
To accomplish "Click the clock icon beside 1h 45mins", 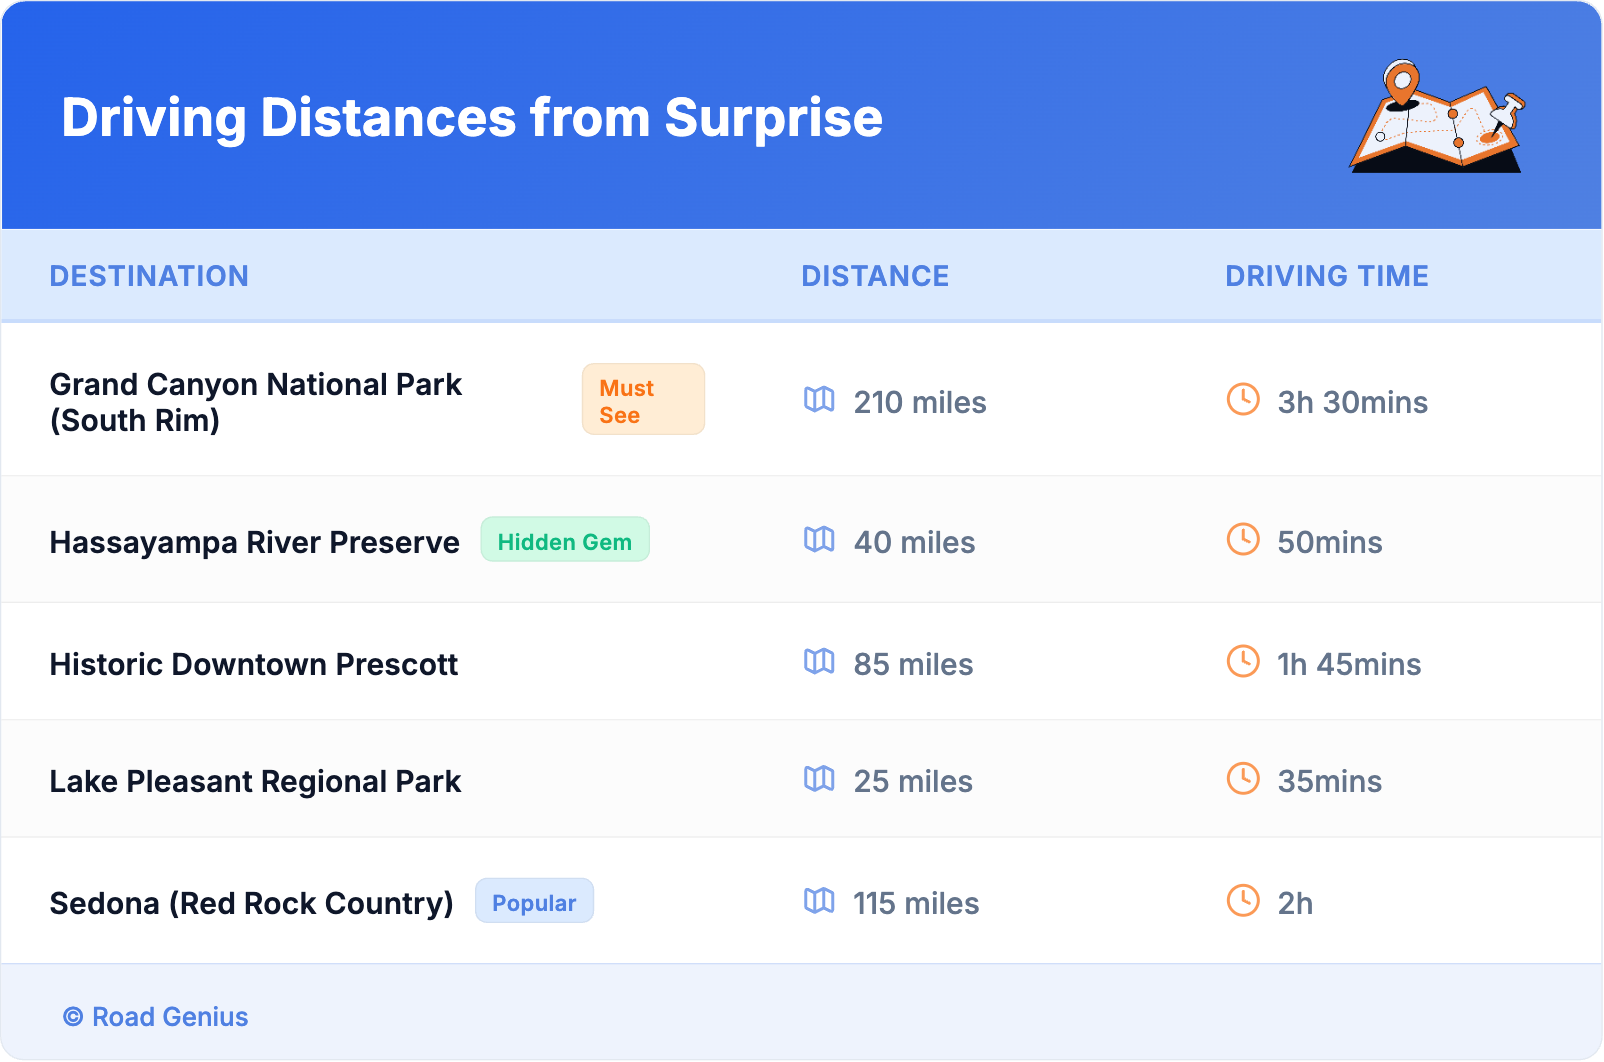I will [1243, 662].
